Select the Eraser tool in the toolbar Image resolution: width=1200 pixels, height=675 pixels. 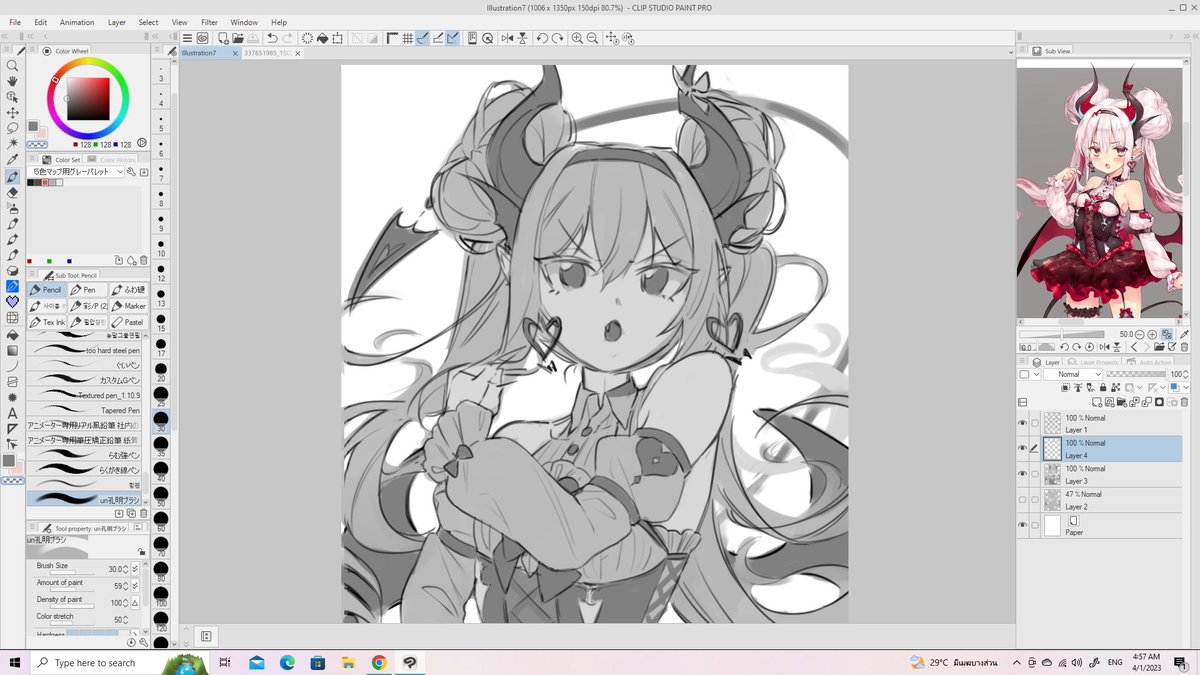[13, 192]
